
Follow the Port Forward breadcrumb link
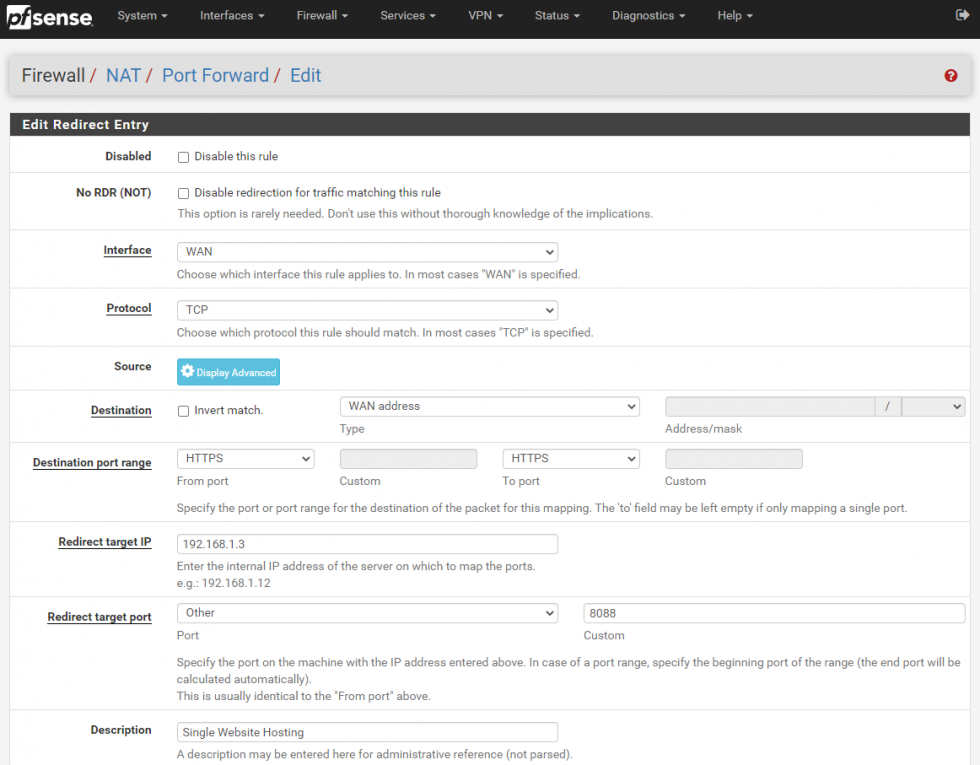click(215, 75)
